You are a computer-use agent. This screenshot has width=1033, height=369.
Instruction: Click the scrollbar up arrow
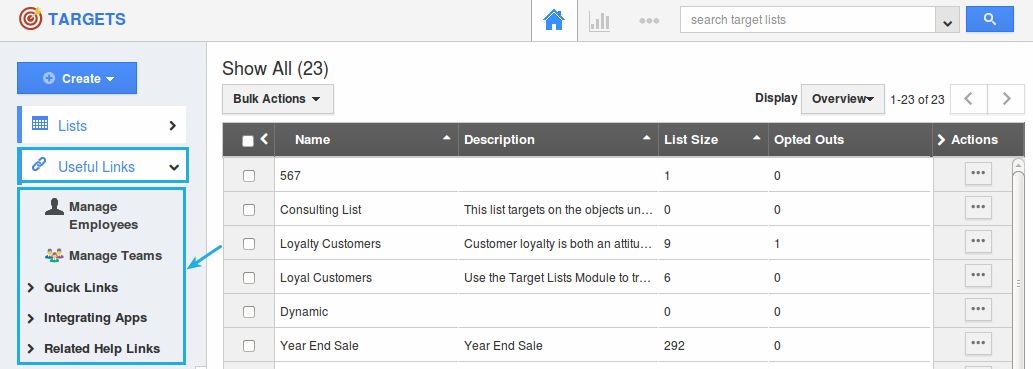click(1019, 165)
